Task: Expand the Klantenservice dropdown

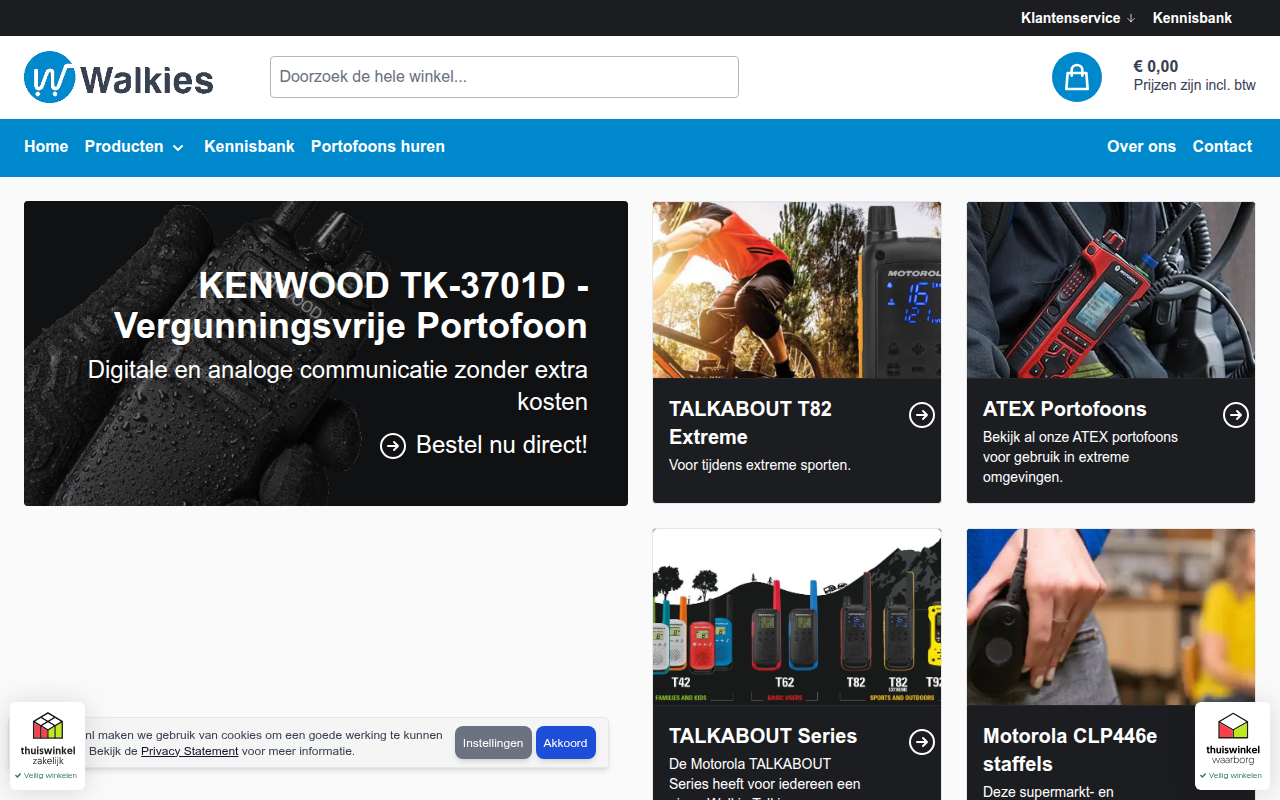Action: tap(1078, 18)
